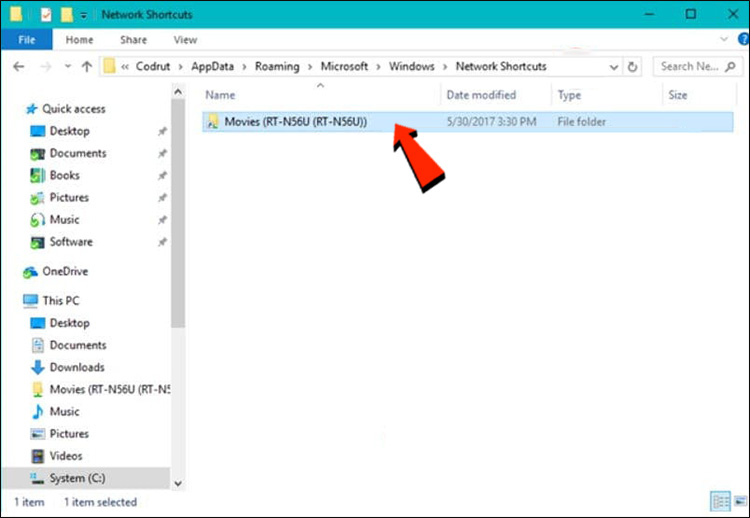Open Customize Quick Access Toolbar dropdown
Image resolution: width=750 pixels, height=518 pixels.
click(x=83, y=15)
